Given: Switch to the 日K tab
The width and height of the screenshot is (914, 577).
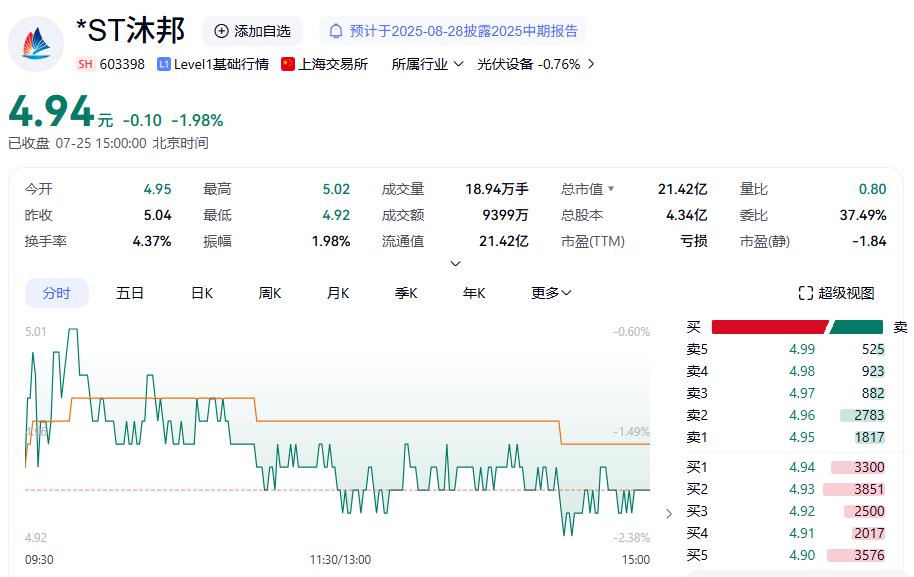Looking at the screenshot, I should tap(202, 293).
